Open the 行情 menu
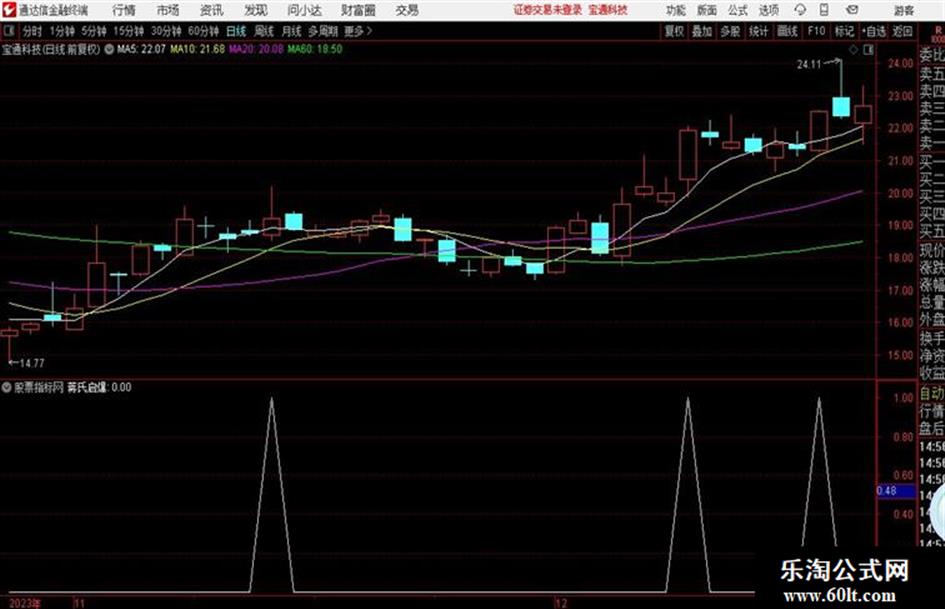 [124, 10]
